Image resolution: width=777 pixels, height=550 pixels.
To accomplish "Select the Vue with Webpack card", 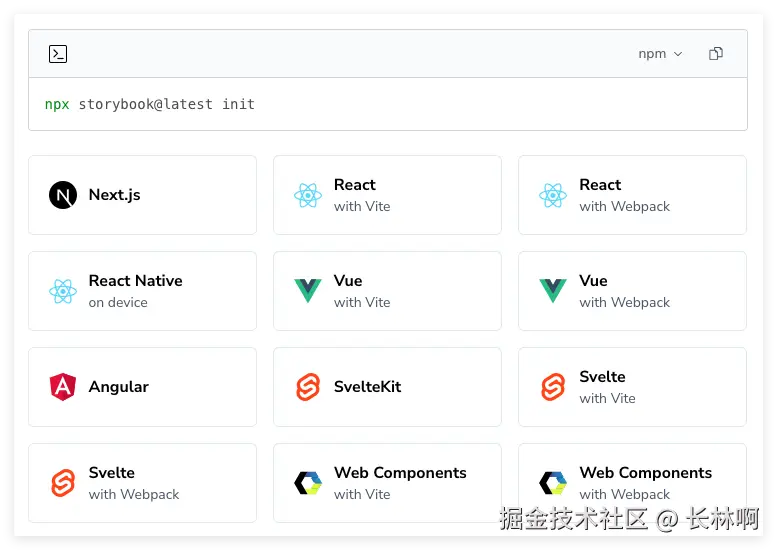I will (632, 291).
